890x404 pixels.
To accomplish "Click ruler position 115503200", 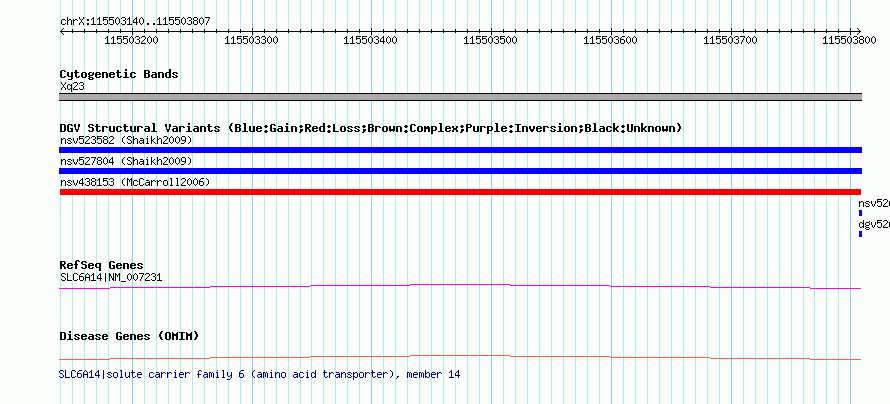I will click(x=132, y=40).
